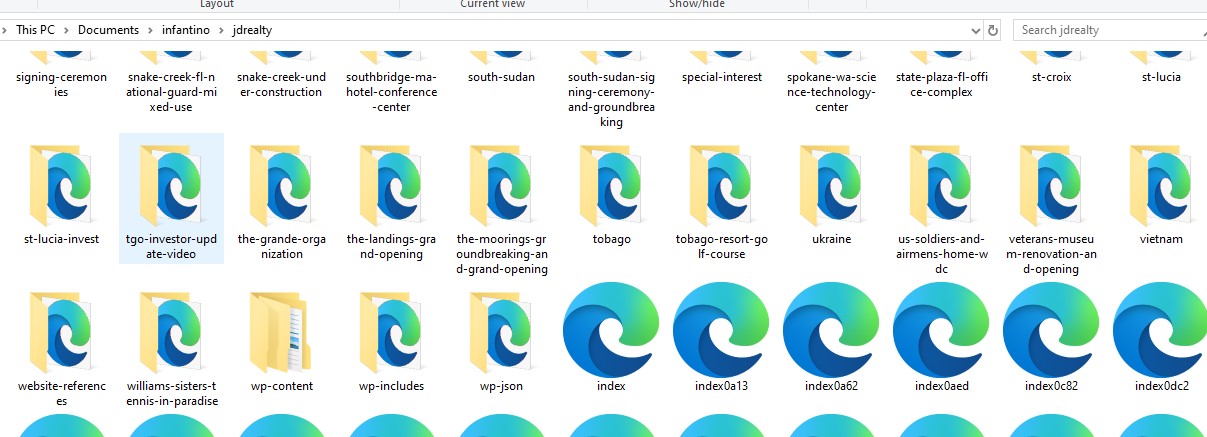Select south-sudan-signing-ceremony-and-groundbreaking label
The image size is (1207, 437).
click(x=611, y=99)
